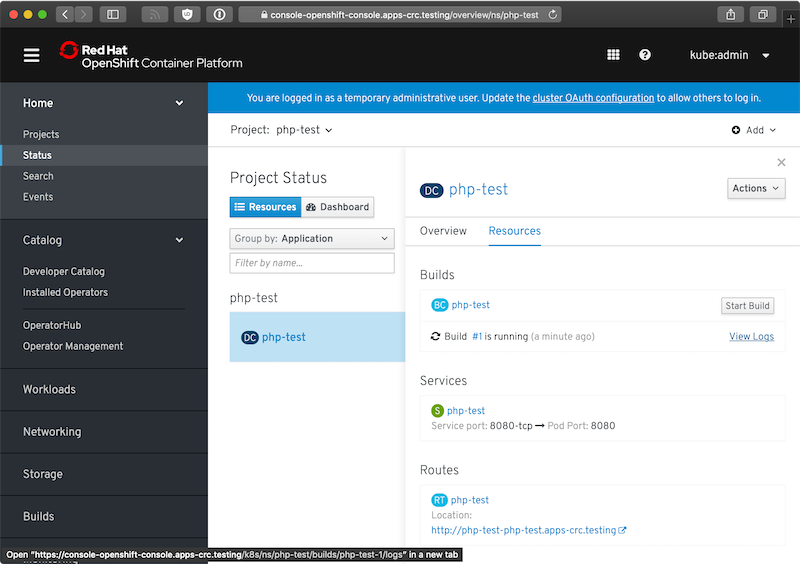
Task: Open Events in sidebar
Action: click(38, 197)
